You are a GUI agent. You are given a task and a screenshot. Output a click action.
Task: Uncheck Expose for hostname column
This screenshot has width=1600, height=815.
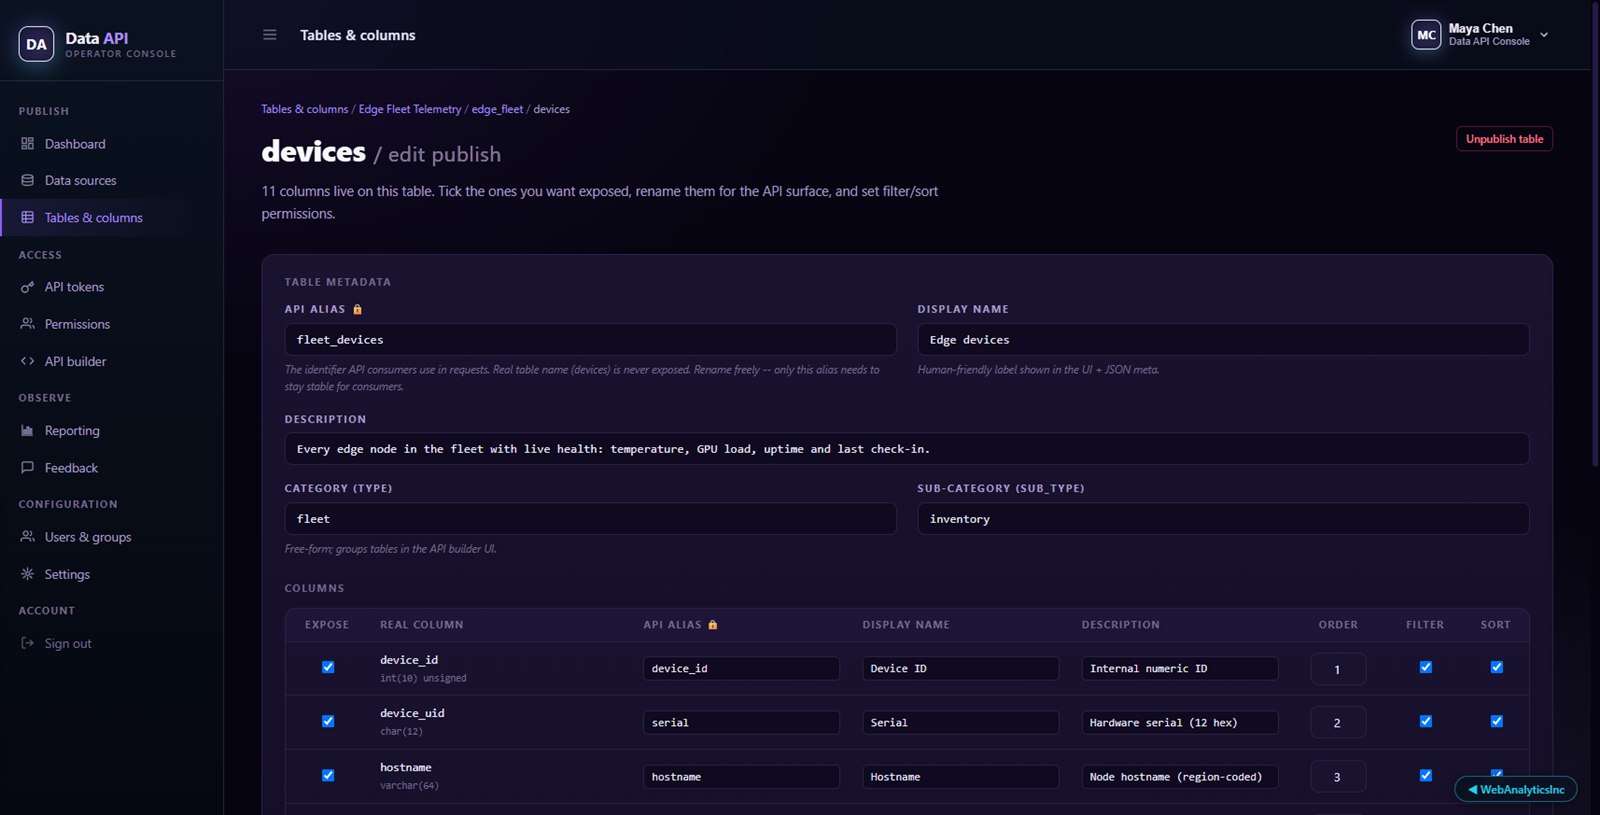[328, 775]
